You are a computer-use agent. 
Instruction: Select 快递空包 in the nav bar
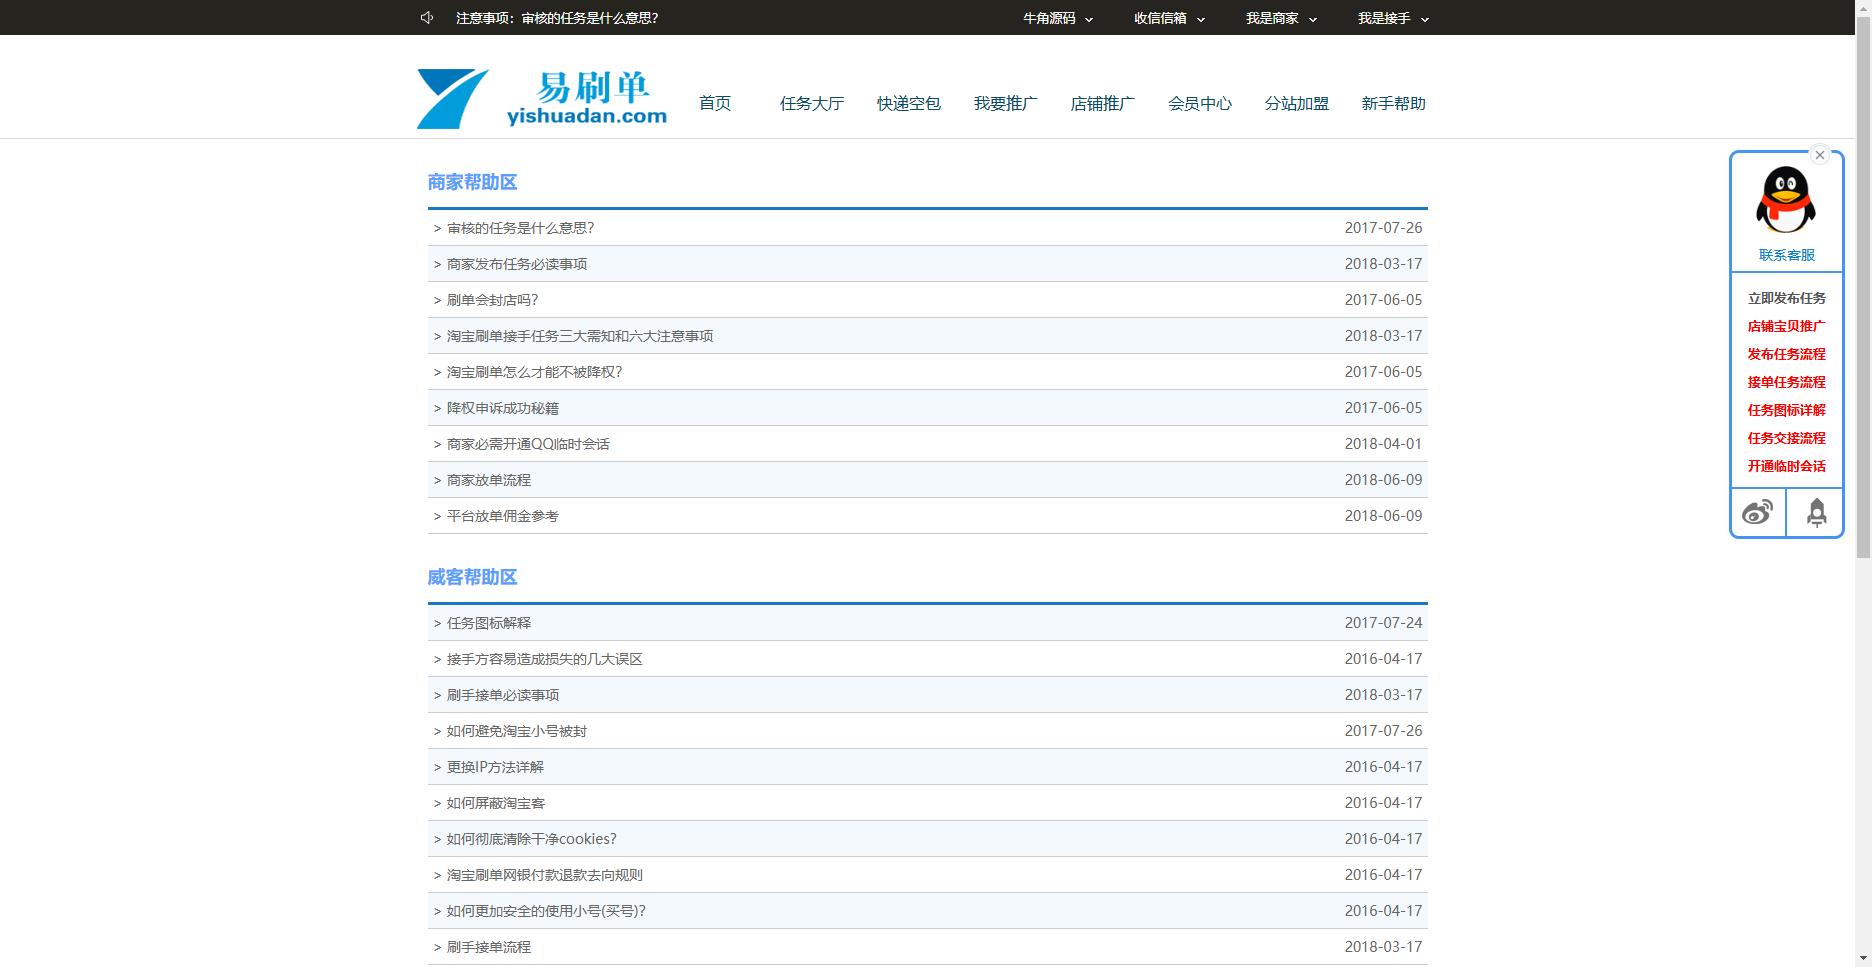908,104
